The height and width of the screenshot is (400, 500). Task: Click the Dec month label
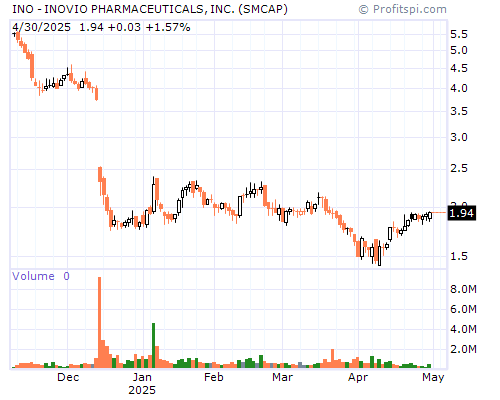point(68,377)
